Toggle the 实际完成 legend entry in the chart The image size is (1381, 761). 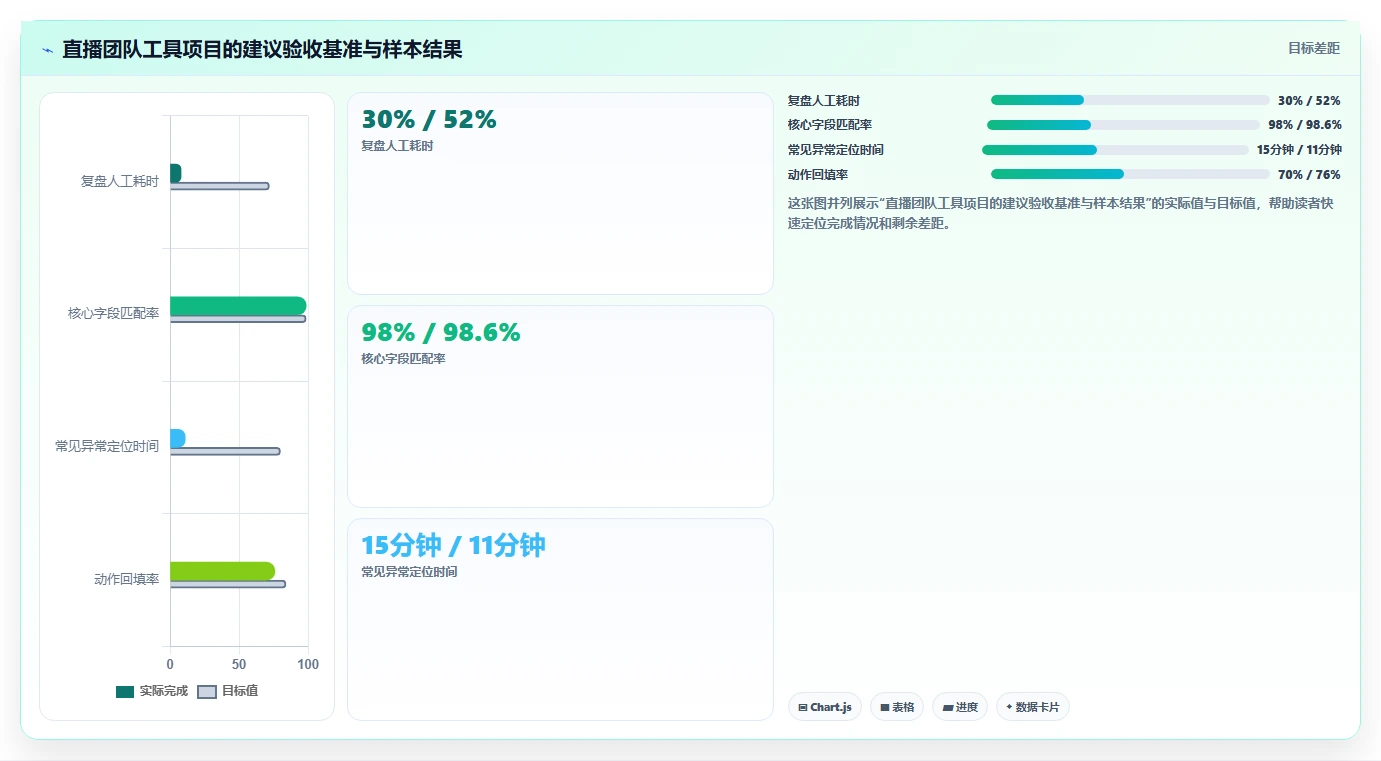click(x=152, y=691)
